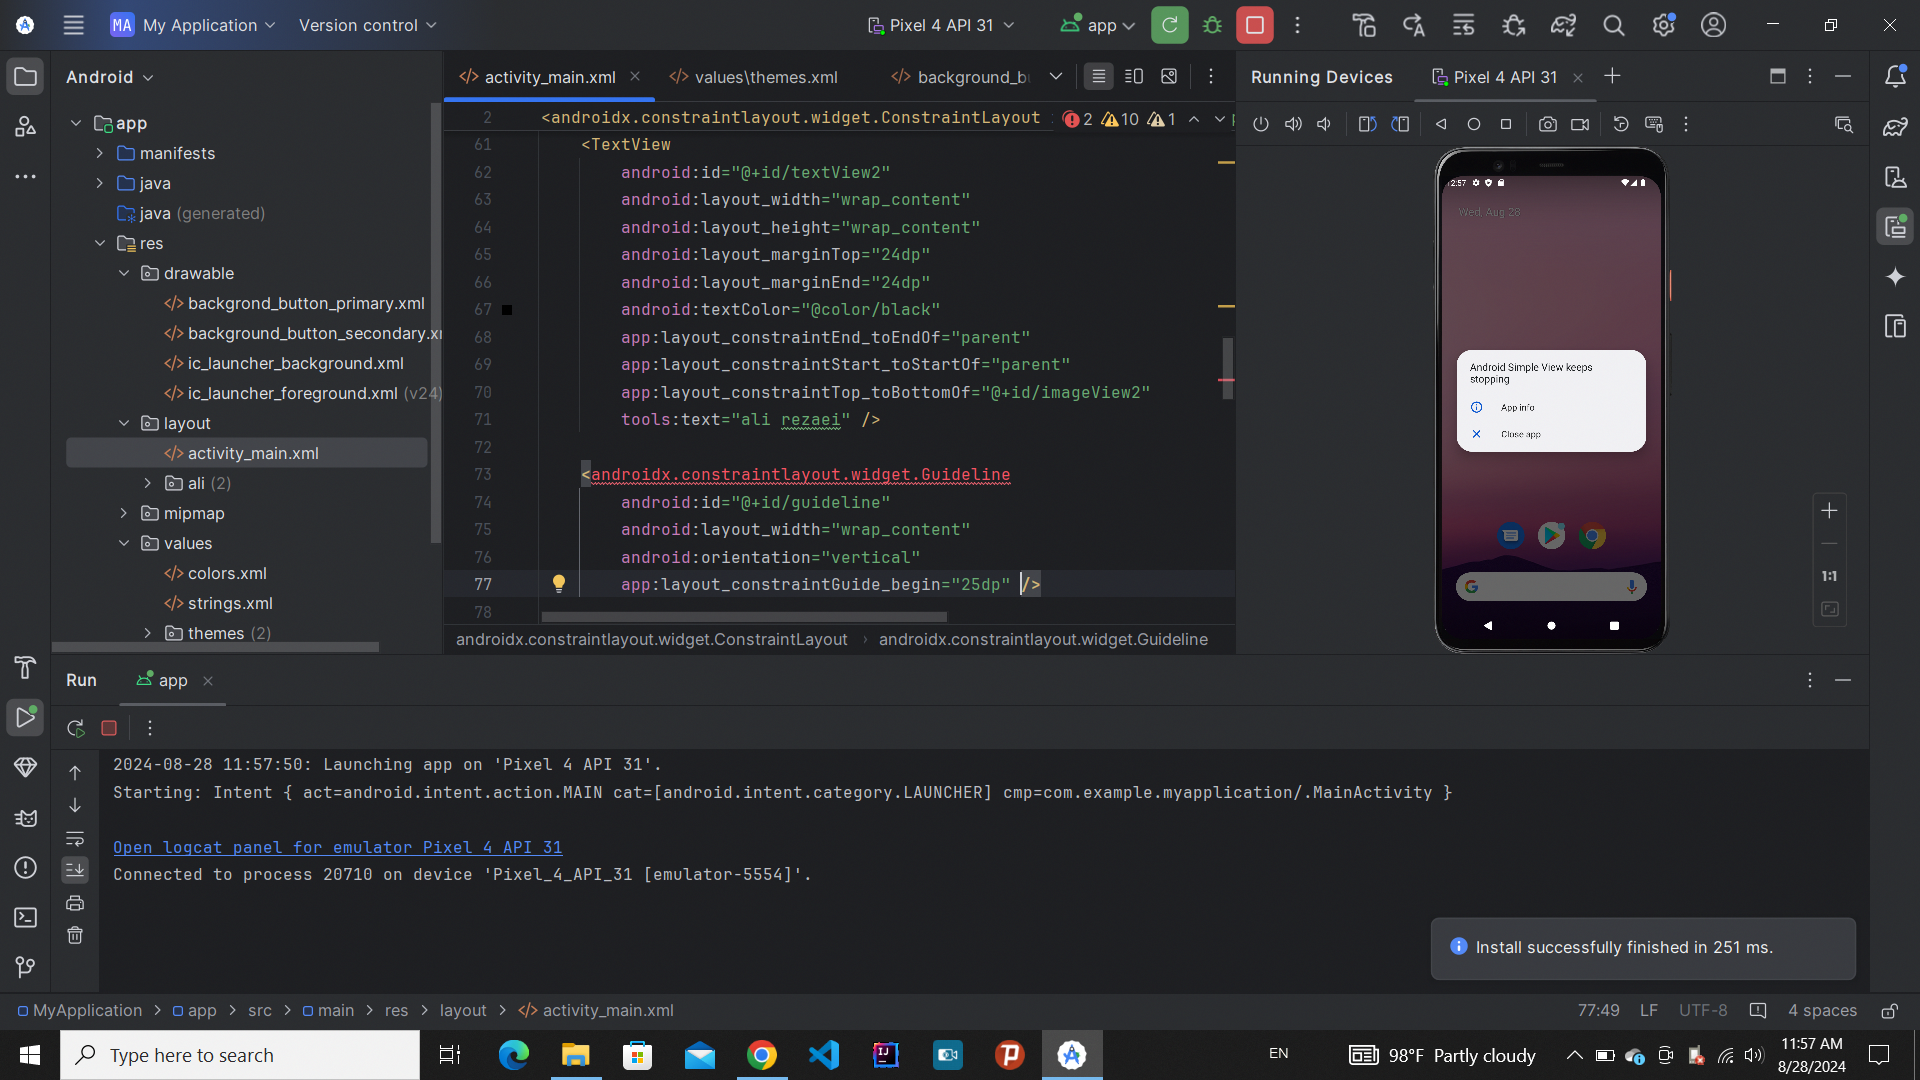Open app run configuration dropdown
This screenshot has width=1920, height=1080.
[1097, 25]
